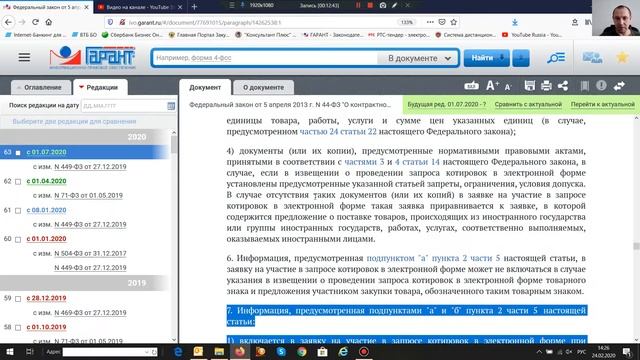Screen dimensions: 640x360
Task: Go back in browser history
Action: point(9,22)
